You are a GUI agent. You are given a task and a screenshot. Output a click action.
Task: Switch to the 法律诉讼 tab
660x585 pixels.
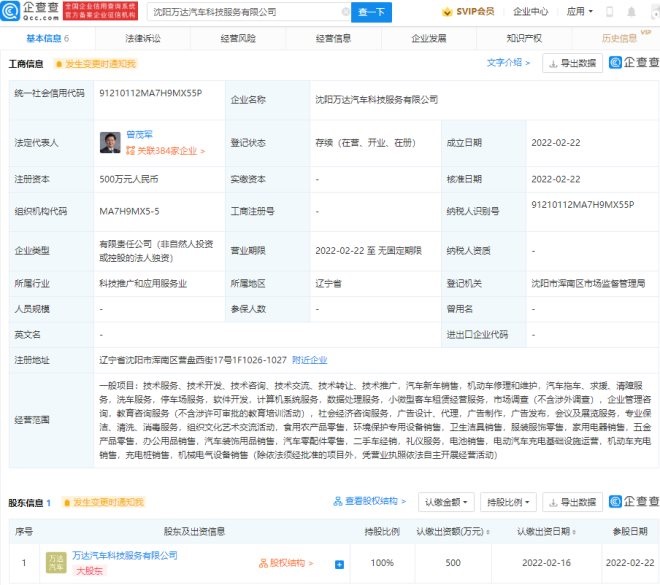tap(143, 38)
